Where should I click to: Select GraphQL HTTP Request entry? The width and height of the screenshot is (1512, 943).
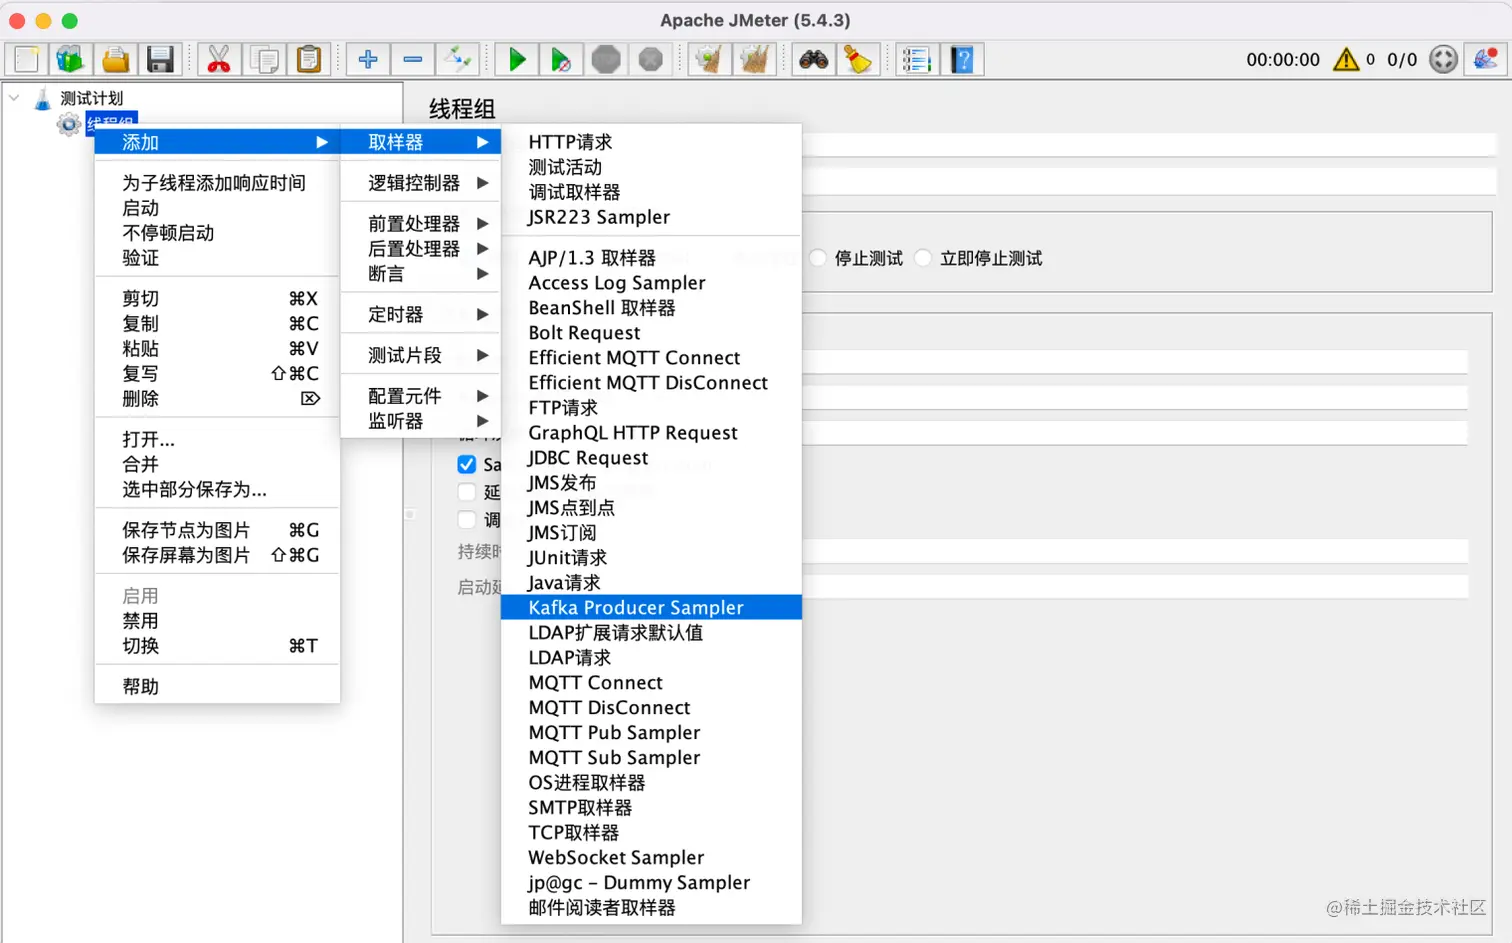click(651, 433)
